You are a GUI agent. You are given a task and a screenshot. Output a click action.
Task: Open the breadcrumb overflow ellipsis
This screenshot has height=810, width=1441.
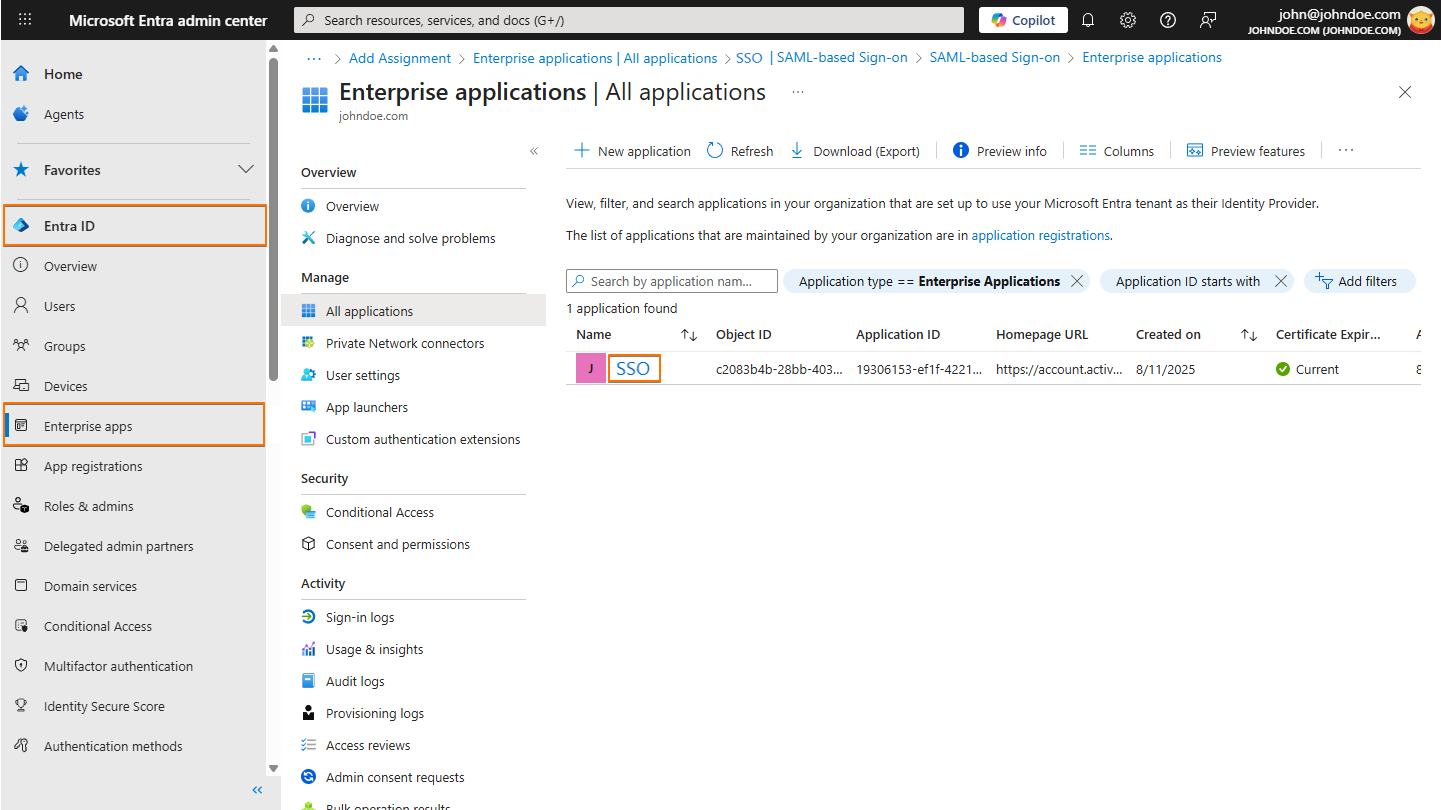point(314,58)
